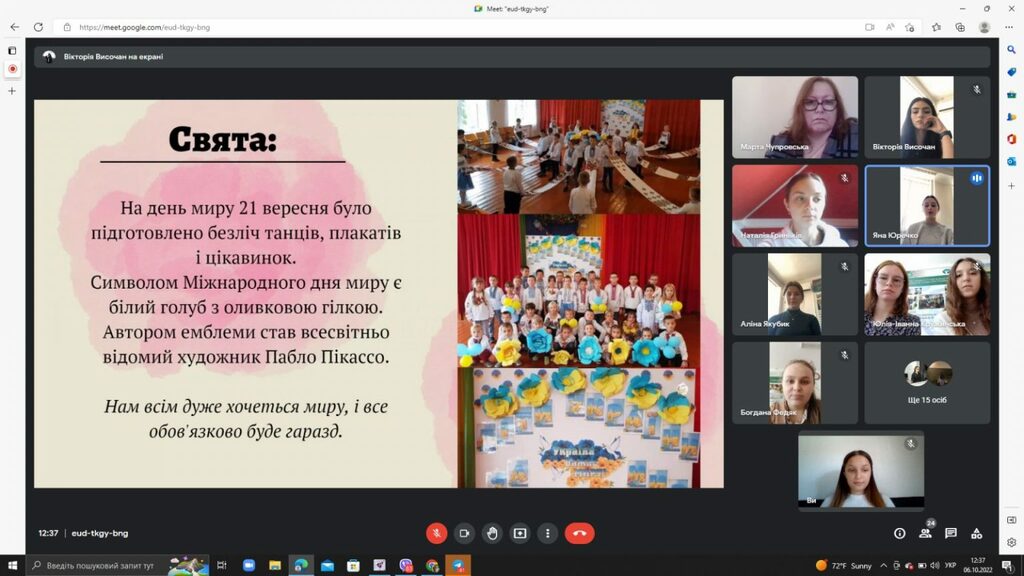This screenshot has height=576, width=1024.
Task: Unmute the microphone in Meet controls
Action: 436,534
